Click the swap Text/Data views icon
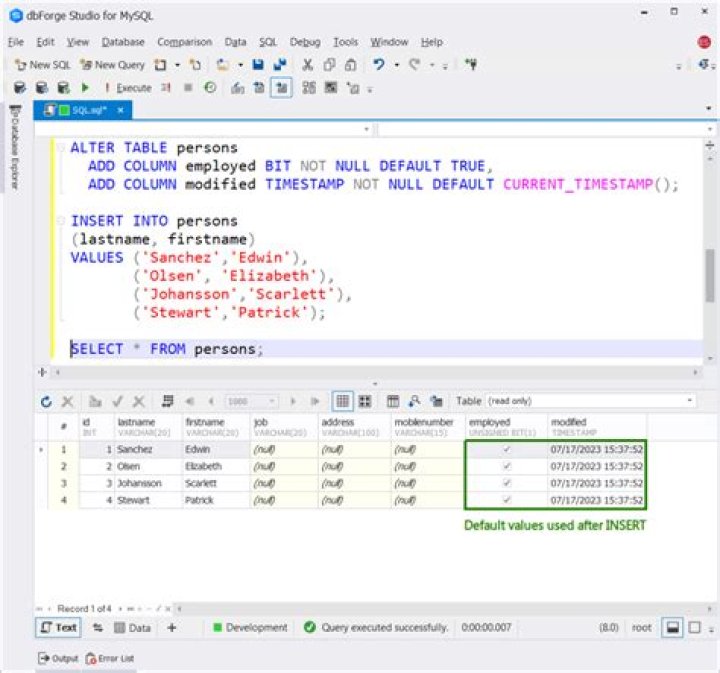Viewport: 720px width, 673px height. pyautogui.click(x=98, y=628)
